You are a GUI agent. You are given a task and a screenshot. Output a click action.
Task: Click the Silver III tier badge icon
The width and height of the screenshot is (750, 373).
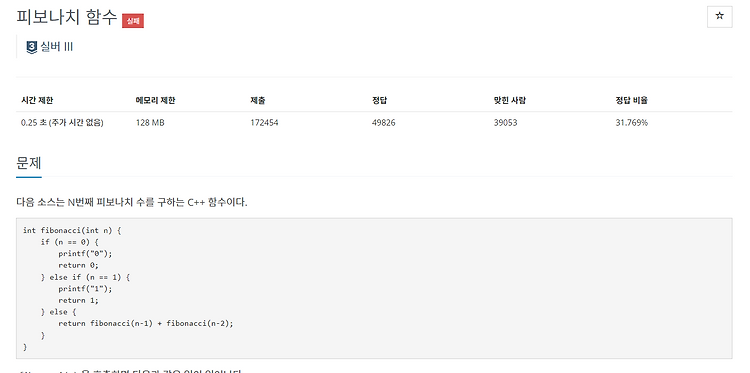click(32, 47)
